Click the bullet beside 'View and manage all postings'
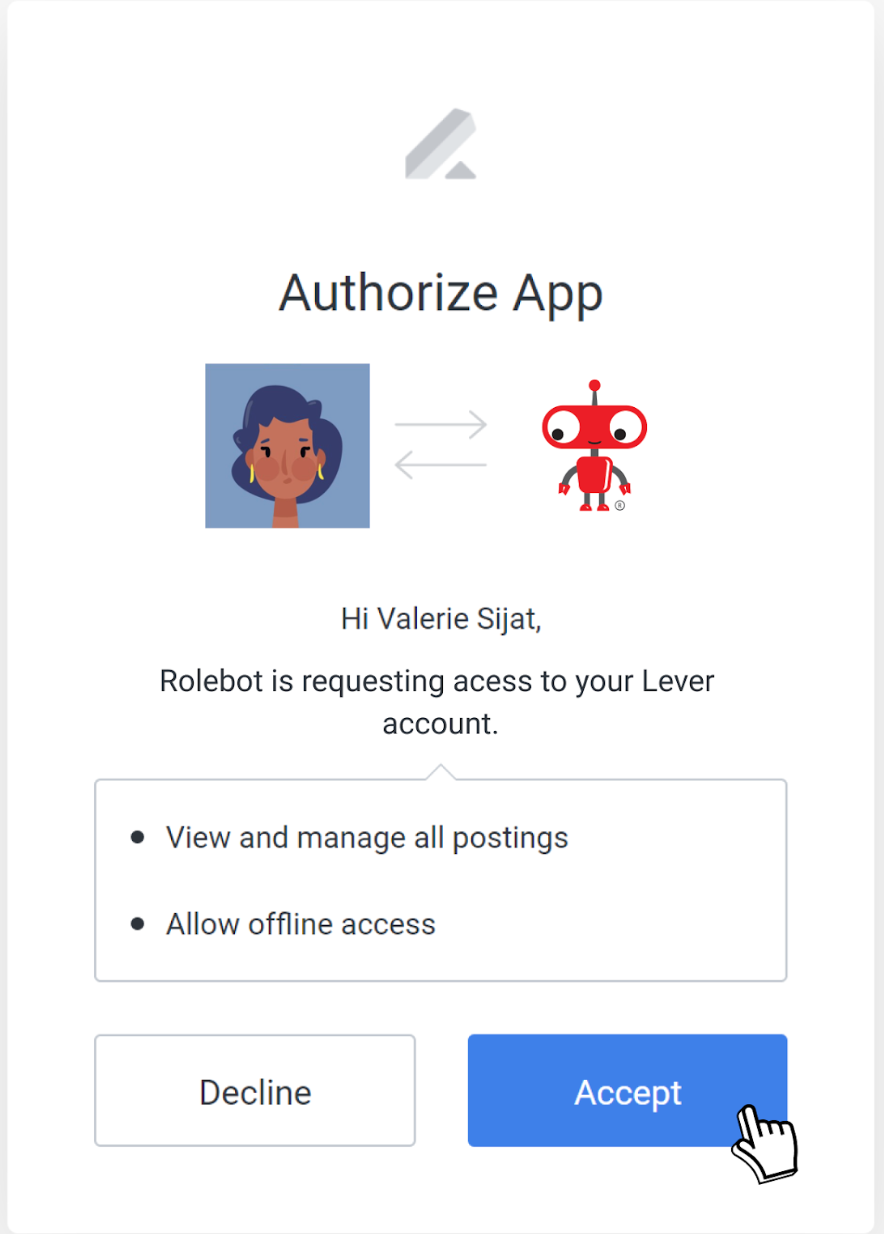This screenshot has width=884, height=1234. (137, 838)
